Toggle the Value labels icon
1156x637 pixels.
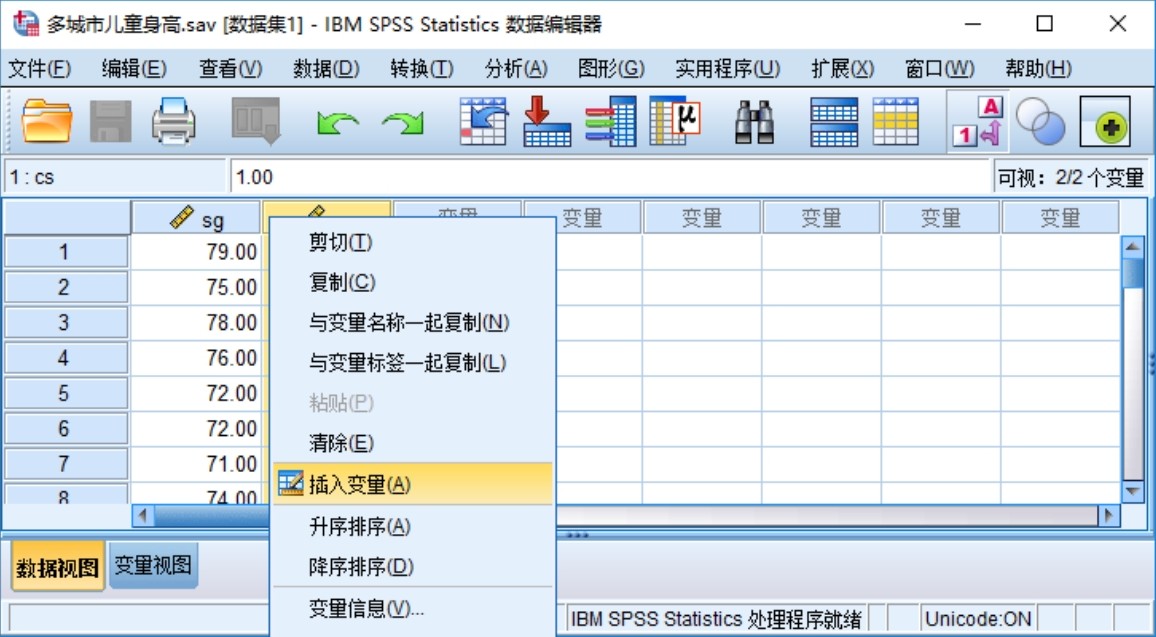click(978, 122)
